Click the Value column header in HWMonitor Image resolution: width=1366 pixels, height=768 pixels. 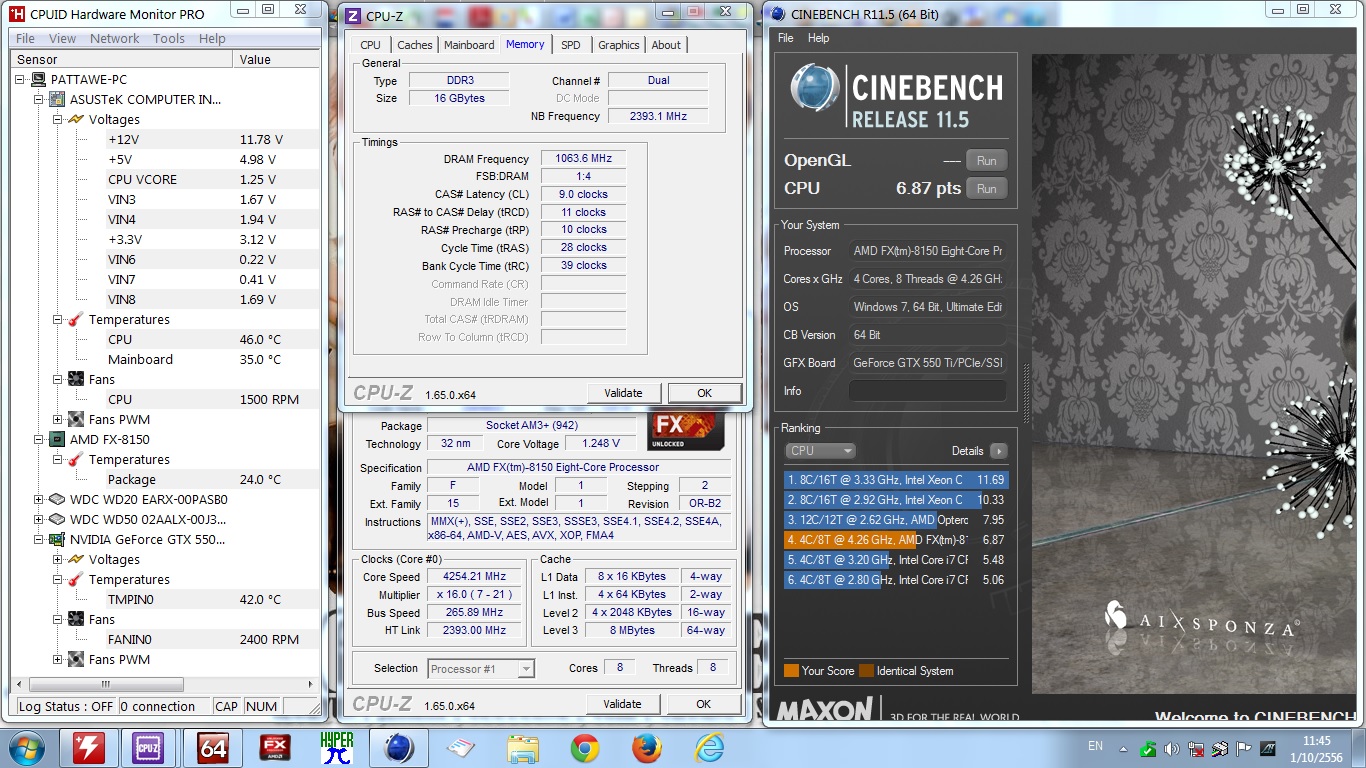277,60
